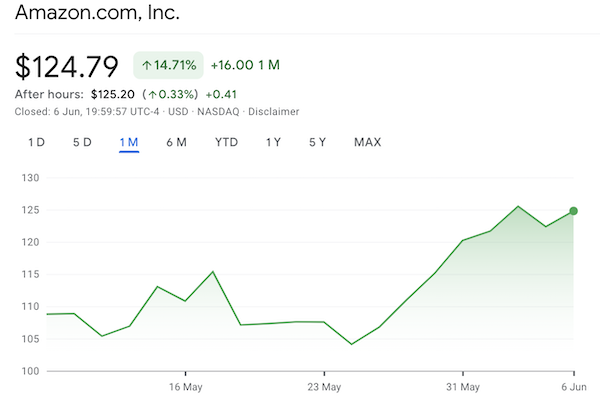Select the 1M range tab

129,142
